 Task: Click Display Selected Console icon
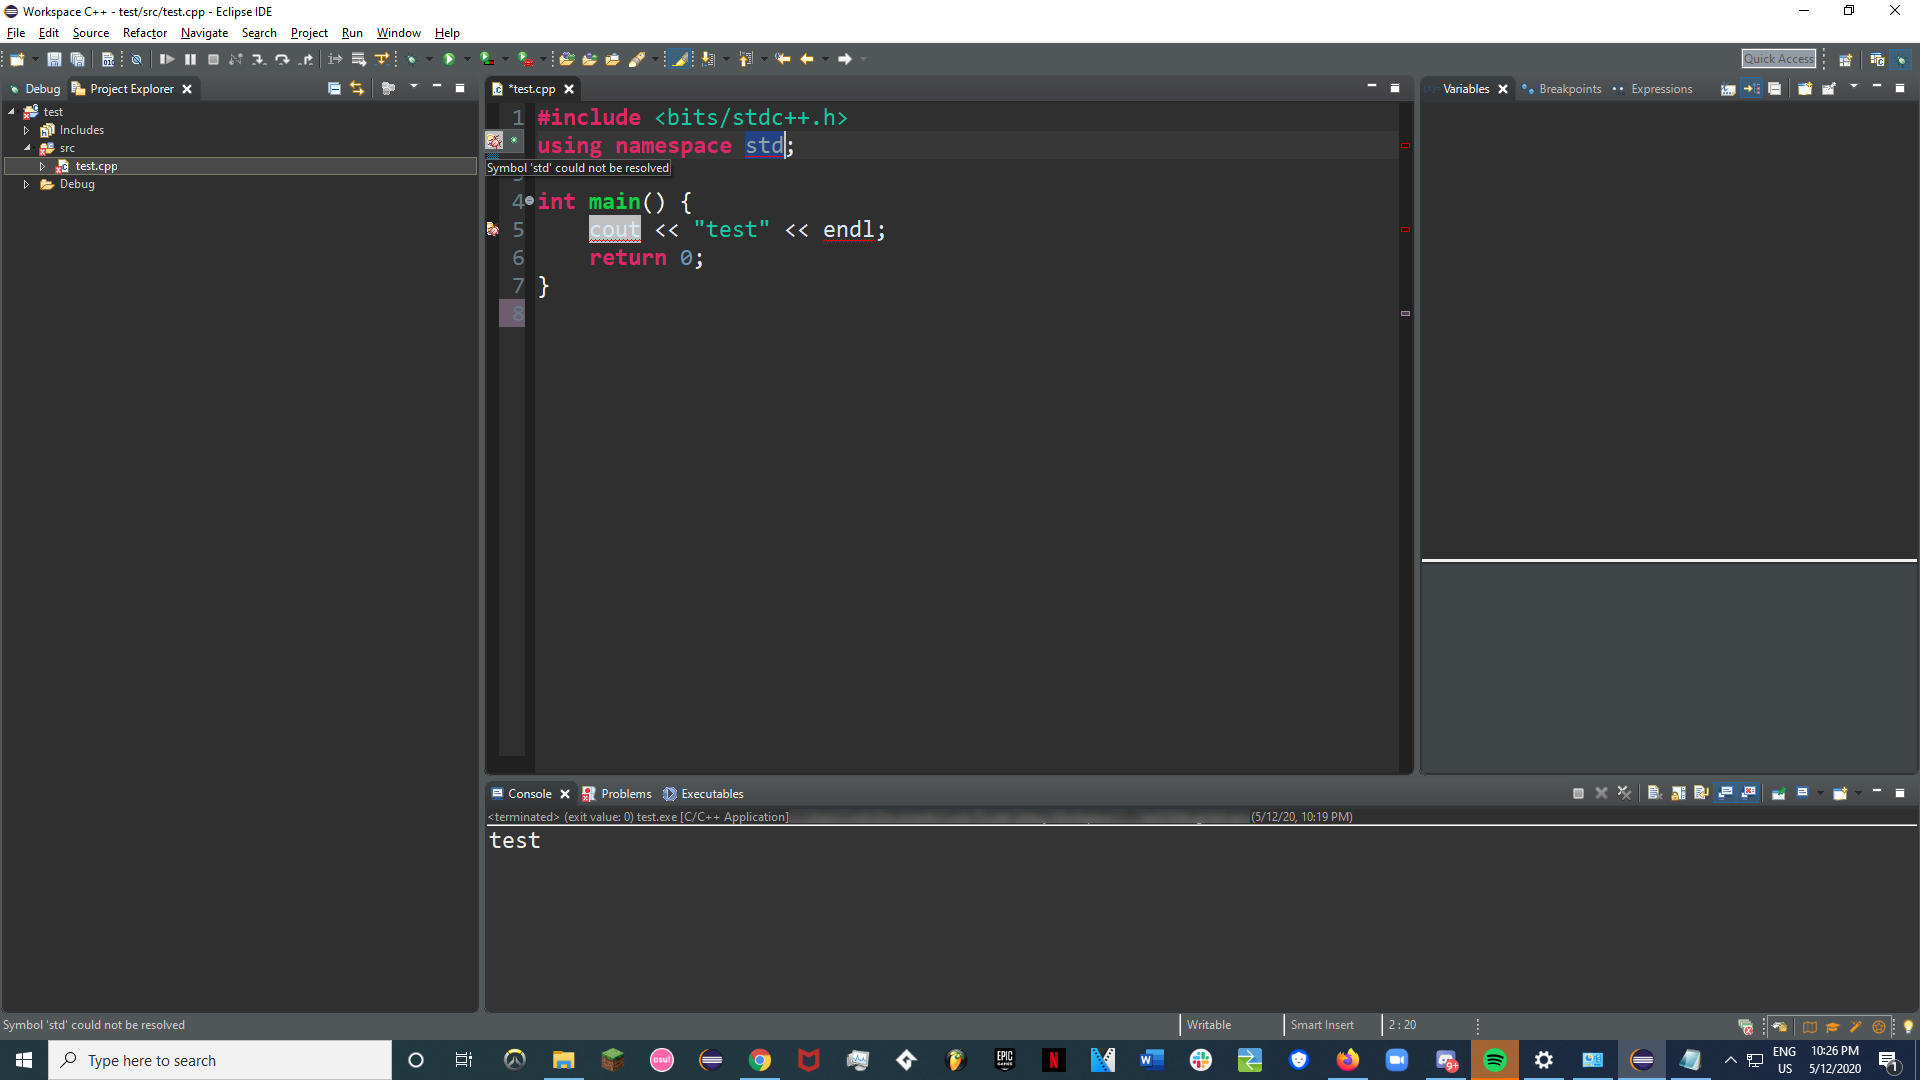click(1802, 793)
